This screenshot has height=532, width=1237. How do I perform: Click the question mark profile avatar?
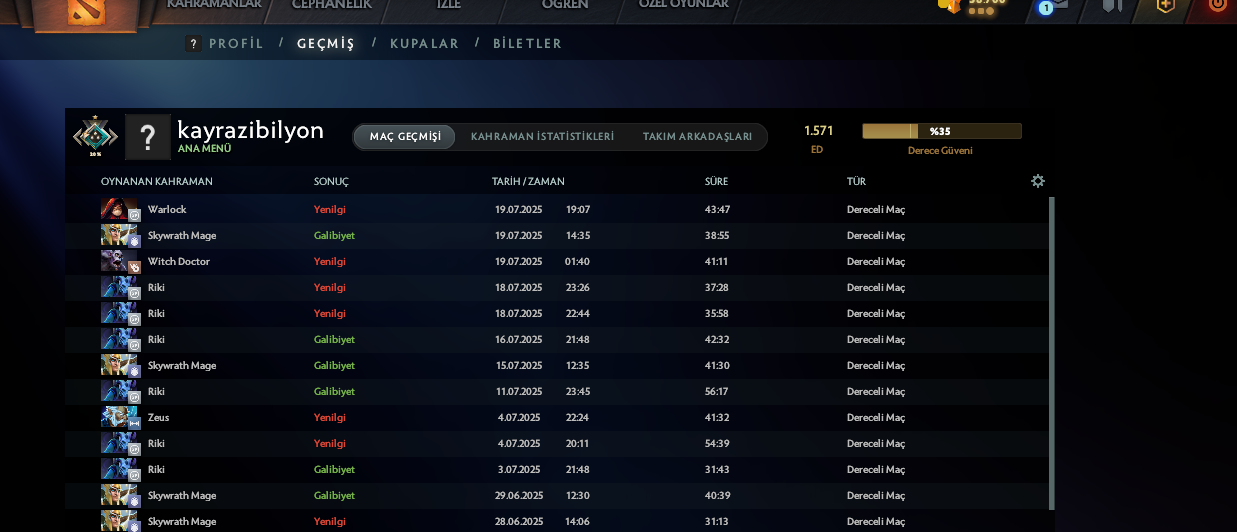147,137
